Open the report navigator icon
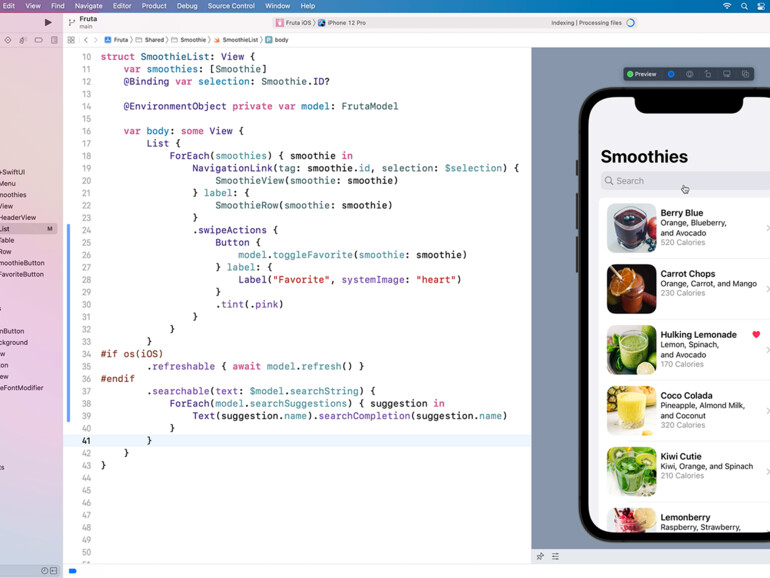This screenshot has width=770, height=578. (54, 40)
